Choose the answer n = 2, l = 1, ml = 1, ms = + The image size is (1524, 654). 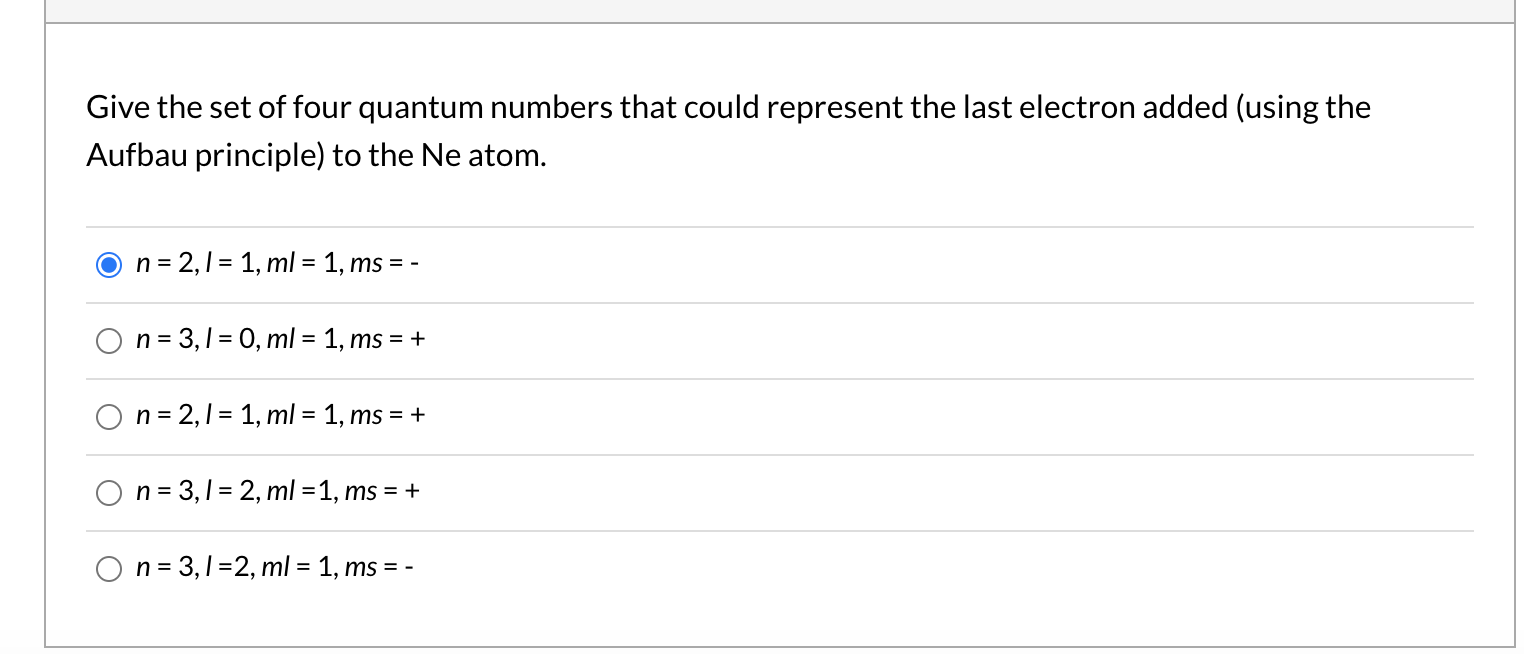pyautogui.click(x=109, y=416)
